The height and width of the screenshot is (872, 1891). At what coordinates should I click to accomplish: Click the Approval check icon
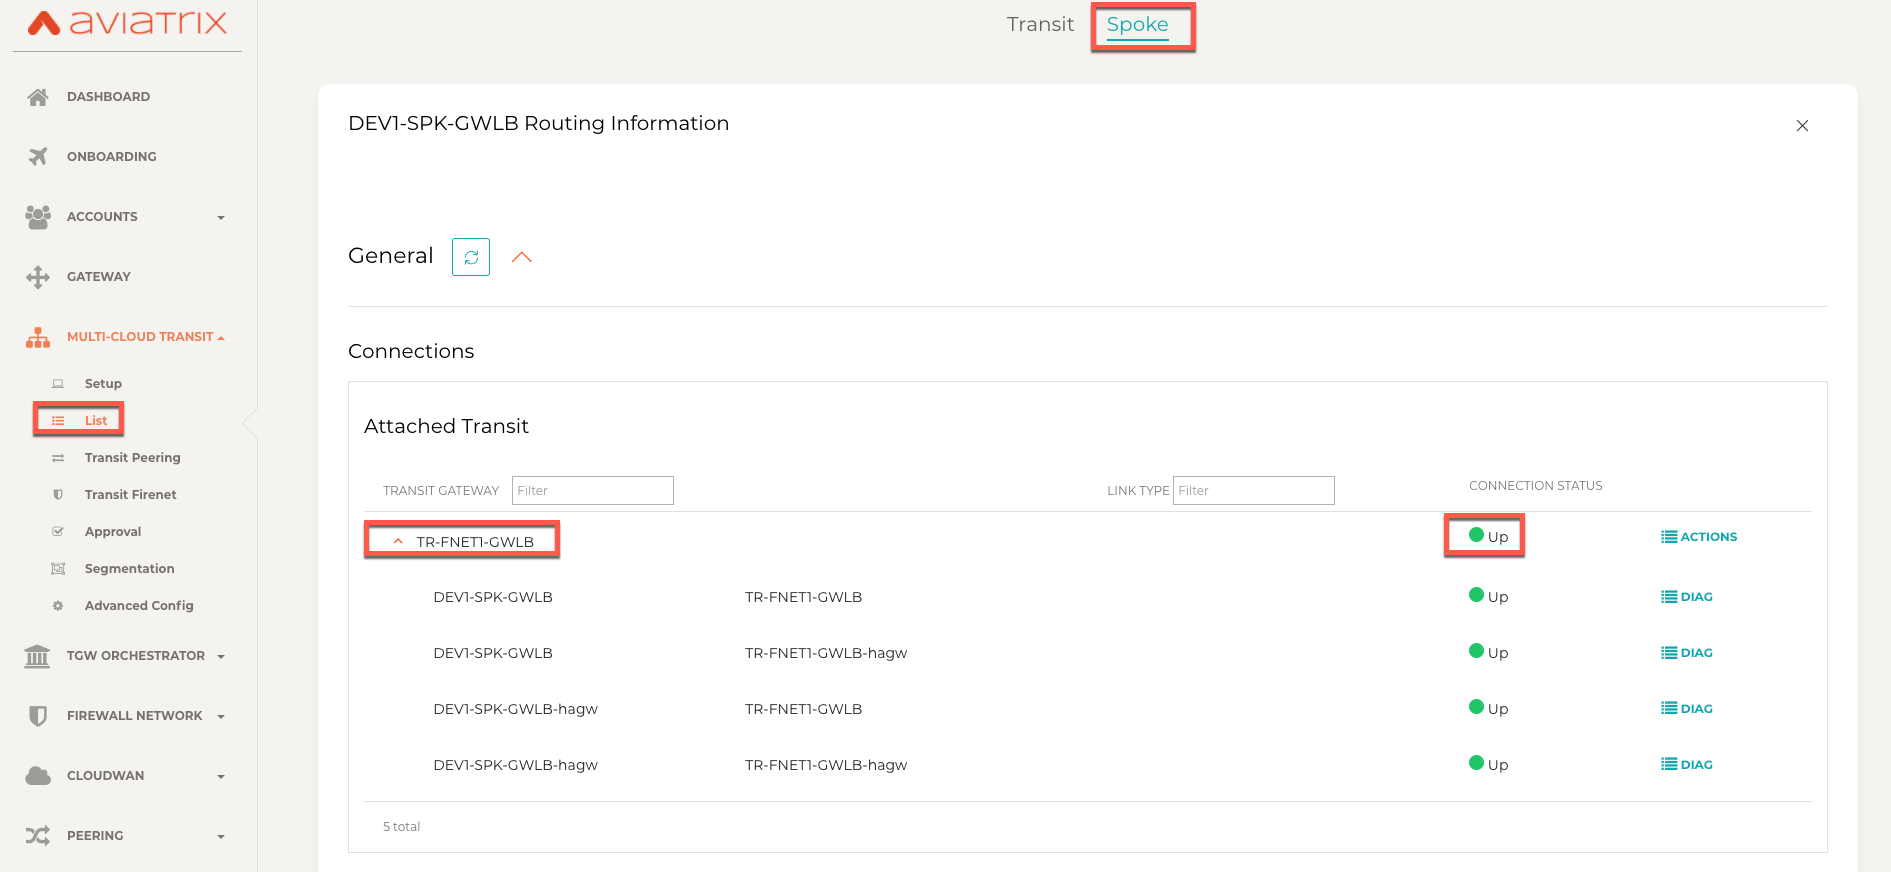[x=58, y=532]
